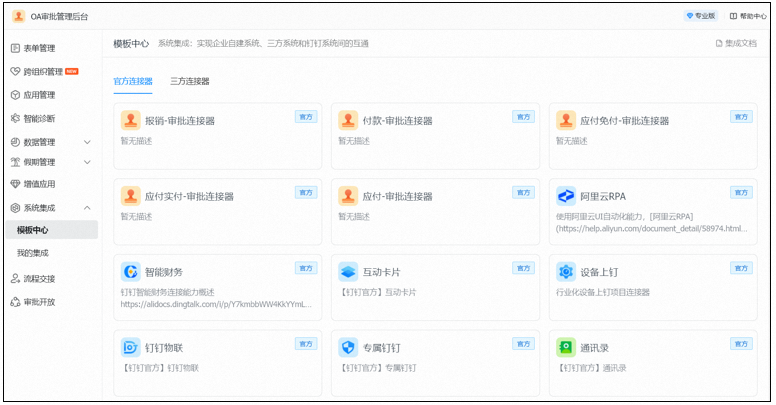Collapse the 系统集成 chevron

87,208
